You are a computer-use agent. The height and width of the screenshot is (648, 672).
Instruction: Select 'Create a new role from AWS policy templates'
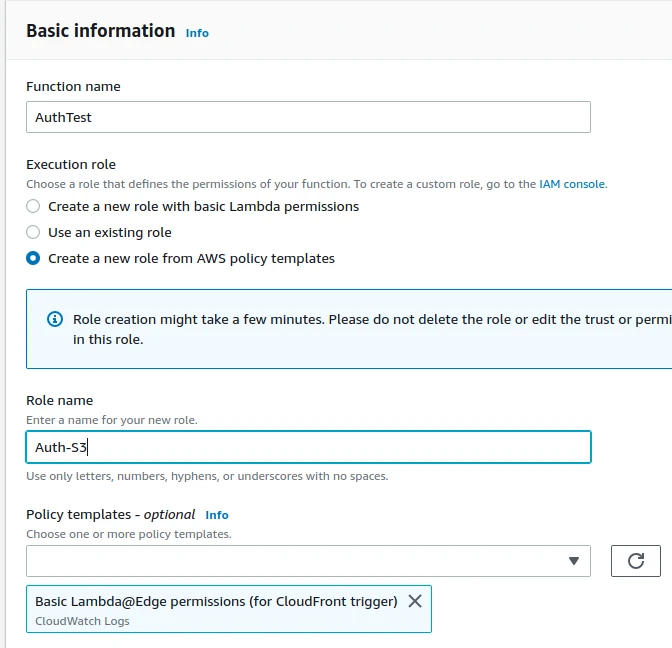tap(34, 258)
